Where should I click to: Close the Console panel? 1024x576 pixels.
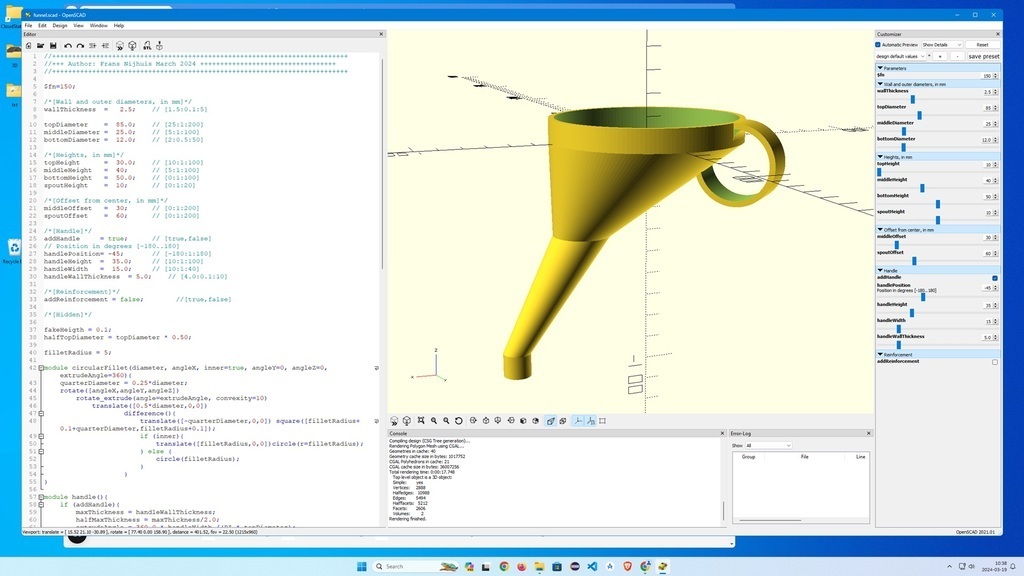722,433
